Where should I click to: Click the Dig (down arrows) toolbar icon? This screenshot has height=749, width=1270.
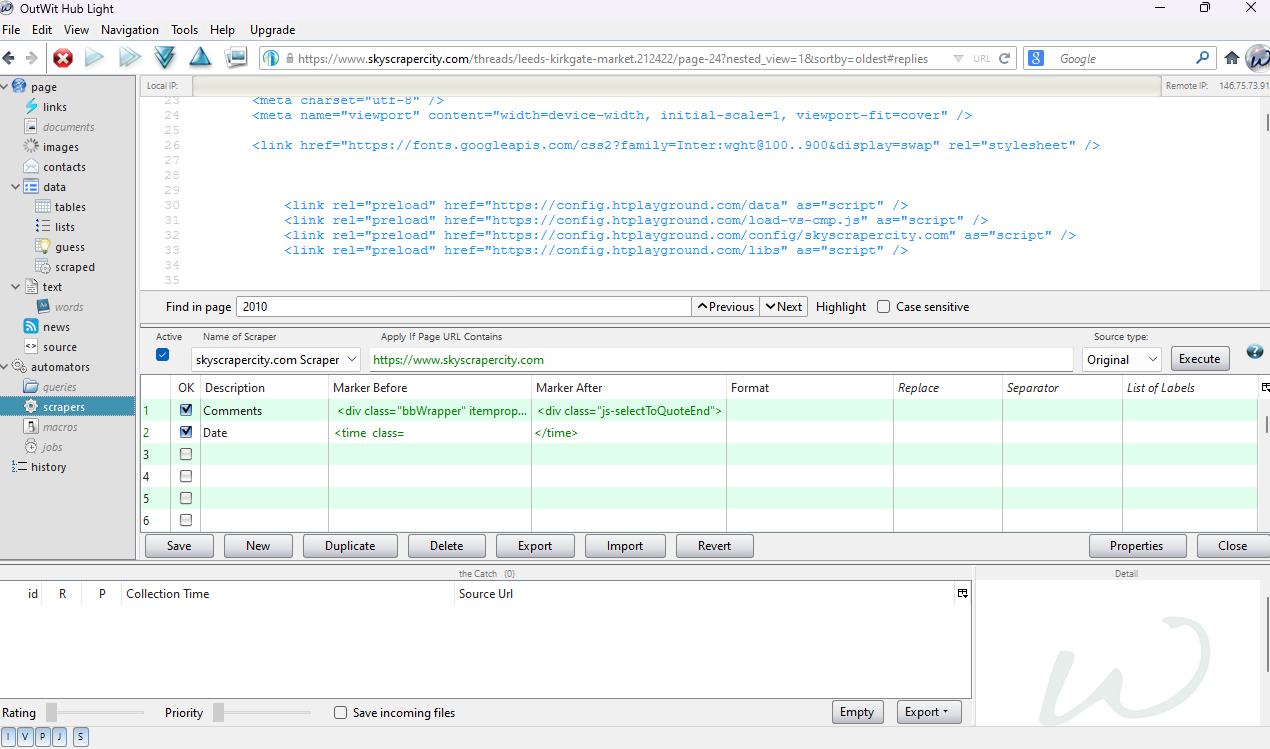click(x=164, y=58)
